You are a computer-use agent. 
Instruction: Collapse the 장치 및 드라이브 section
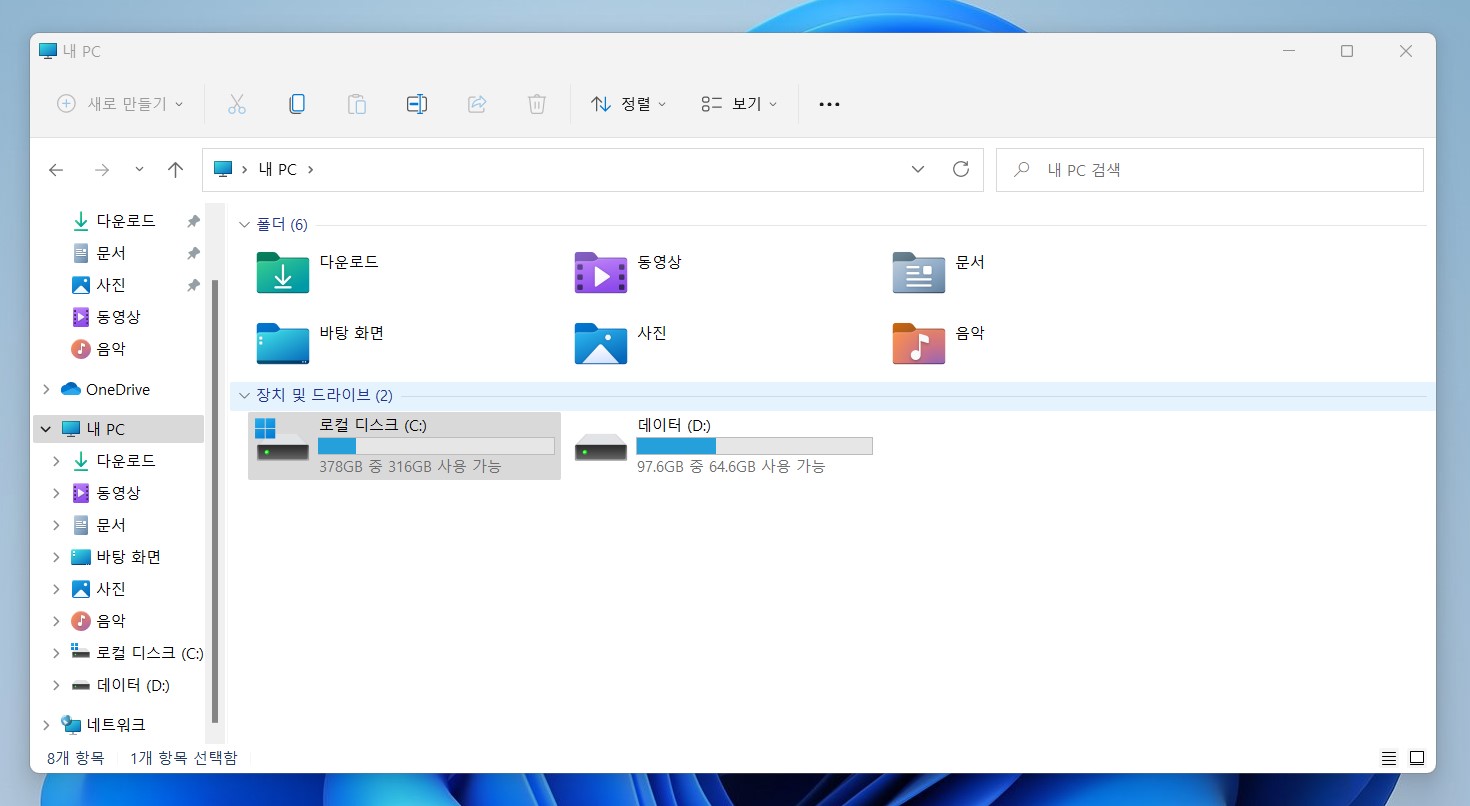coord(243,395)
